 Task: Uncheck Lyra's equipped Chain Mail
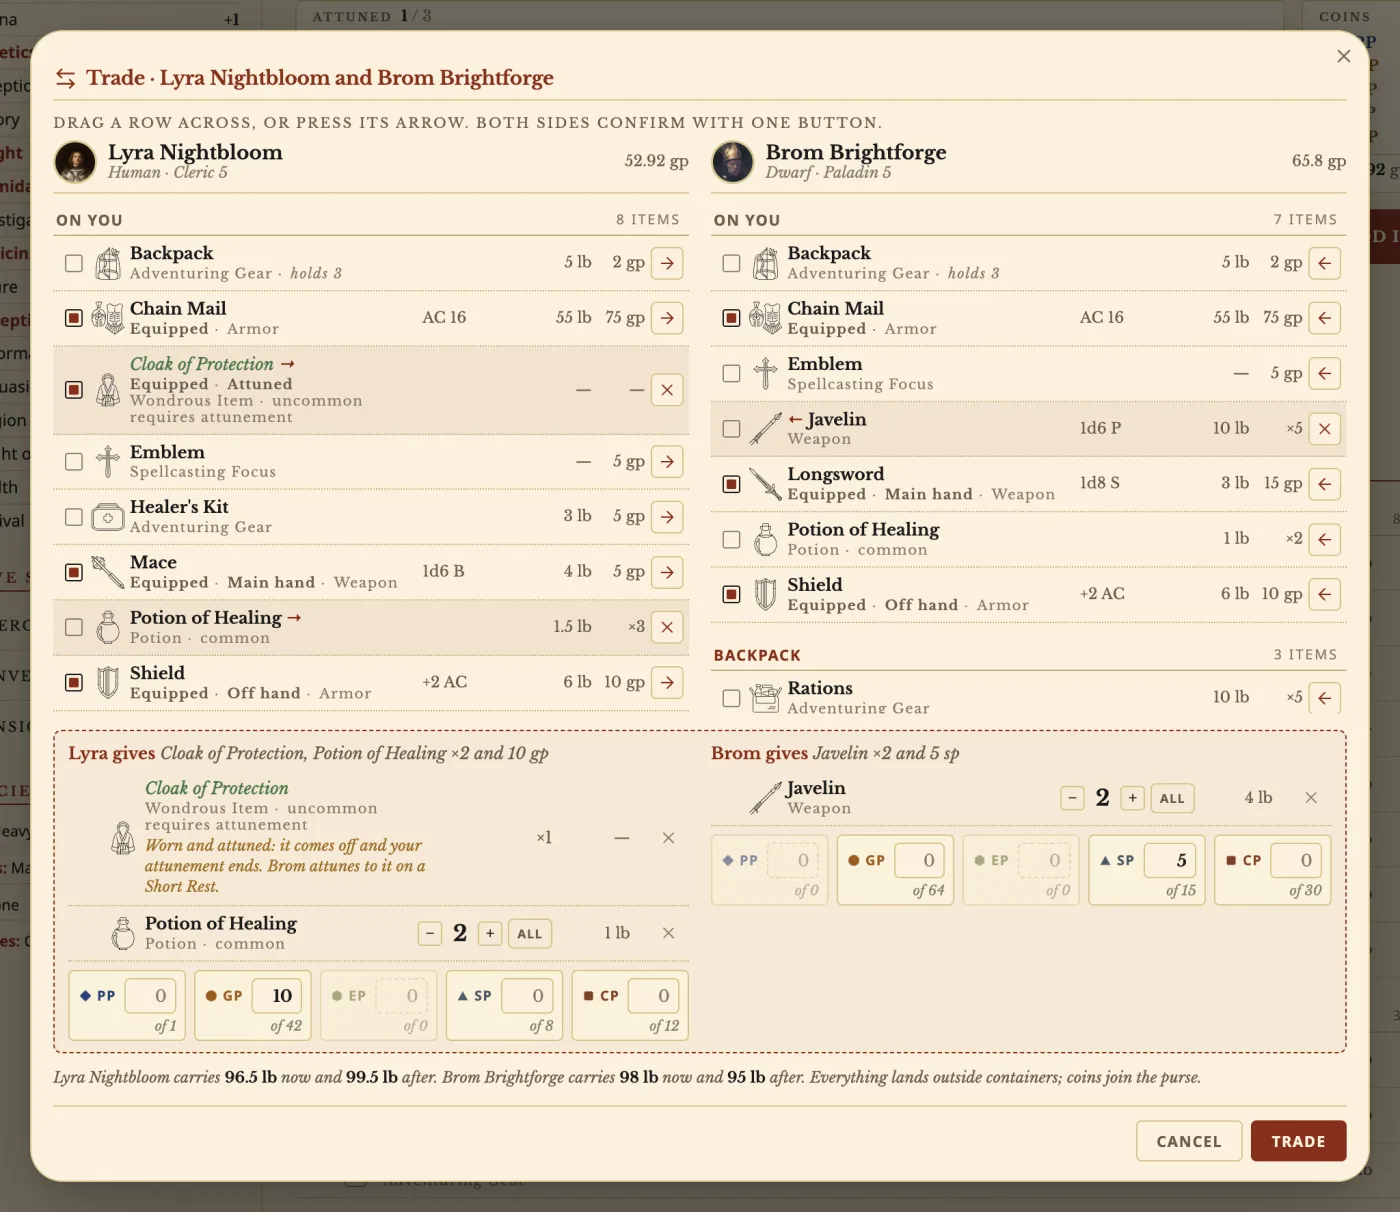click(x=74, y=318)
